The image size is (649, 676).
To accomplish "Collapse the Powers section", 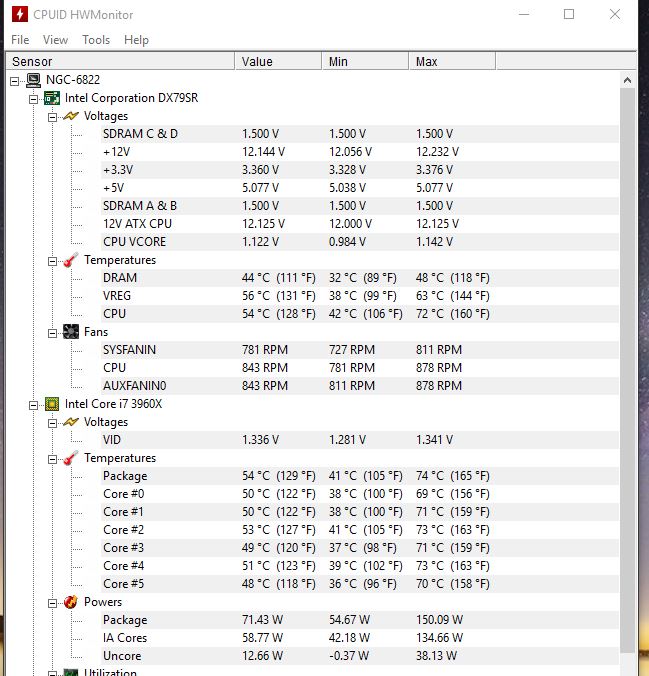I will pos(52,603).
